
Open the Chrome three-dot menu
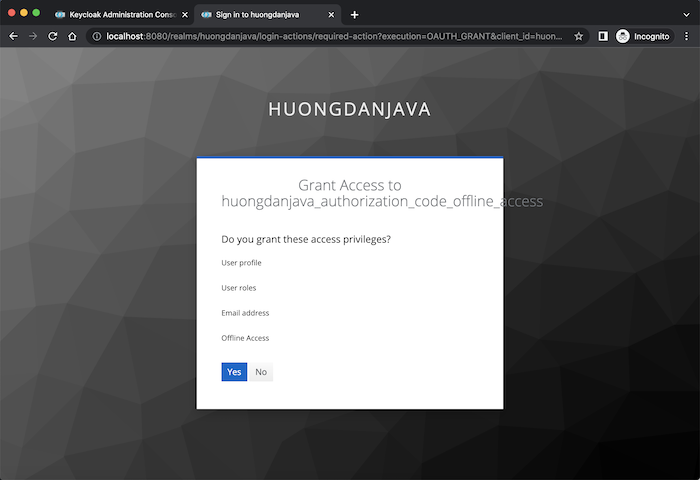[x=687, y=36]
